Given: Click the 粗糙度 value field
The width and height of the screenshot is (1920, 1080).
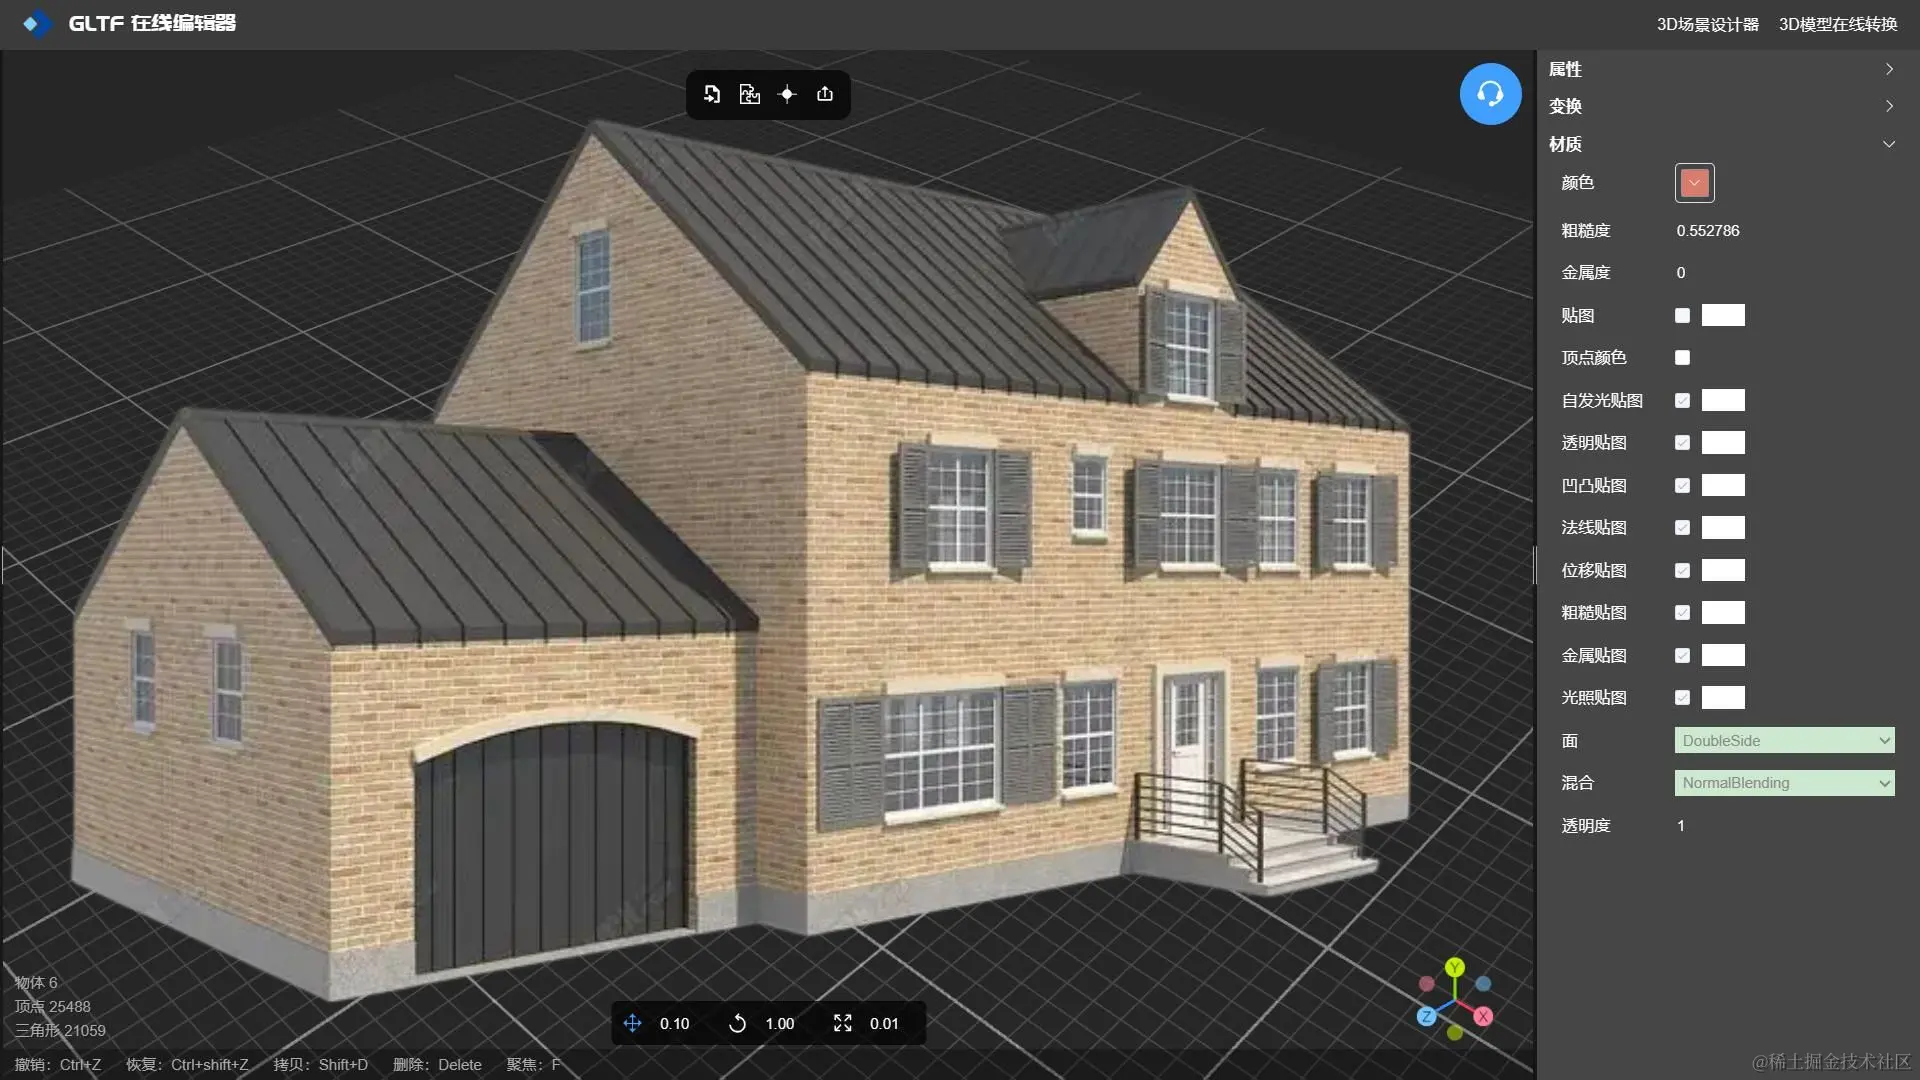Looking at the screenshot, I should pyautogui.click(x=1708, y=231).
